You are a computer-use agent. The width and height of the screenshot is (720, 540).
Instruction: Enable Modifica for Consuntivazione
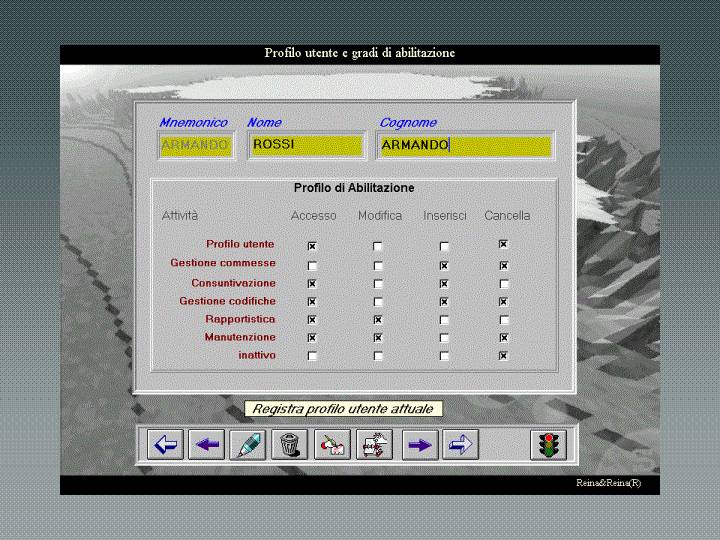[x=377, y=284]
